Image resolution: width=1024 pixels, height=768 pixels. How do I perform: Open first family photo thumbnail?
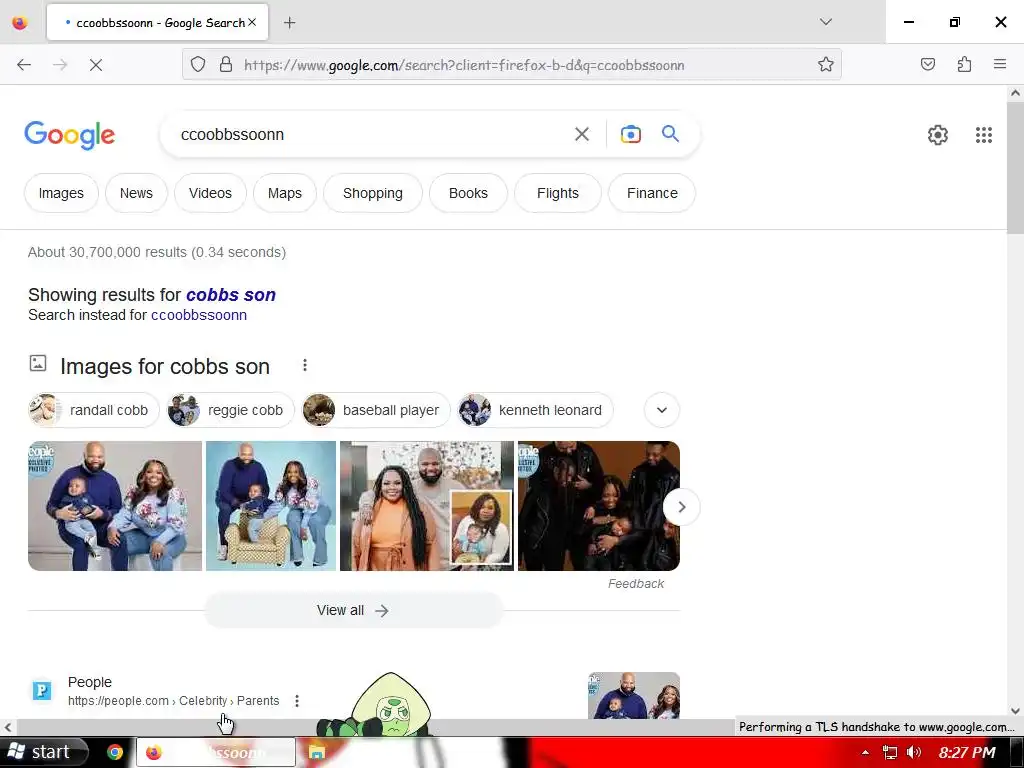115,506
